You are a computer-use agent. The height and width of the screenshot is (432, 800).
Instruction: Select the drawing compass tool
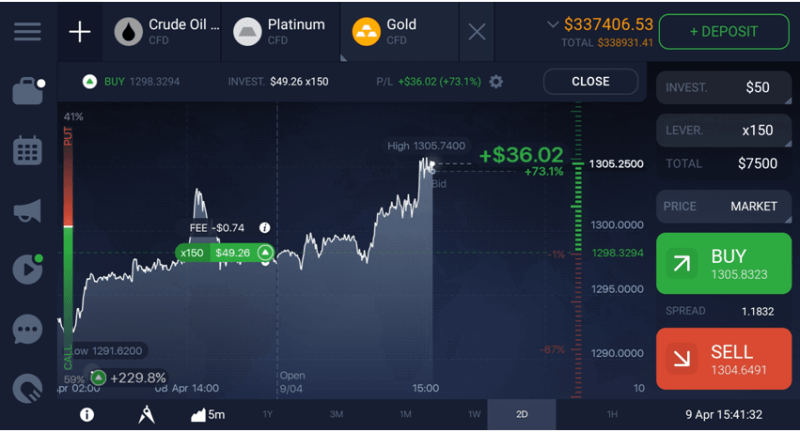[x=146, y=415]
